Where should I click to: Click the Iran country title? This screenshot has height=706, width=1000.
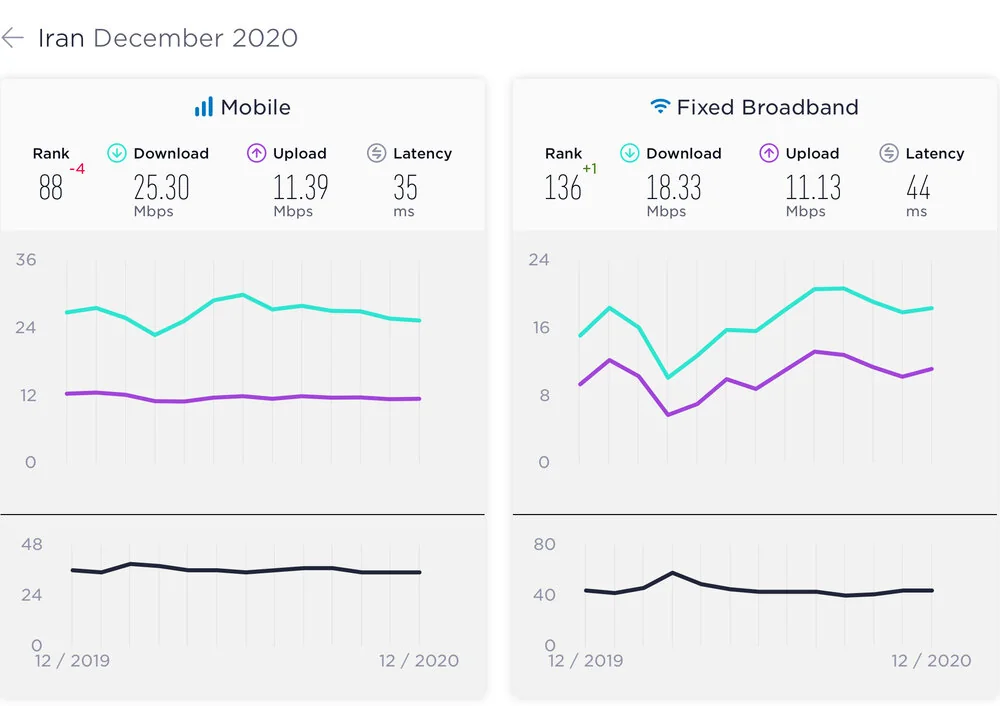[x=61, y=39]
